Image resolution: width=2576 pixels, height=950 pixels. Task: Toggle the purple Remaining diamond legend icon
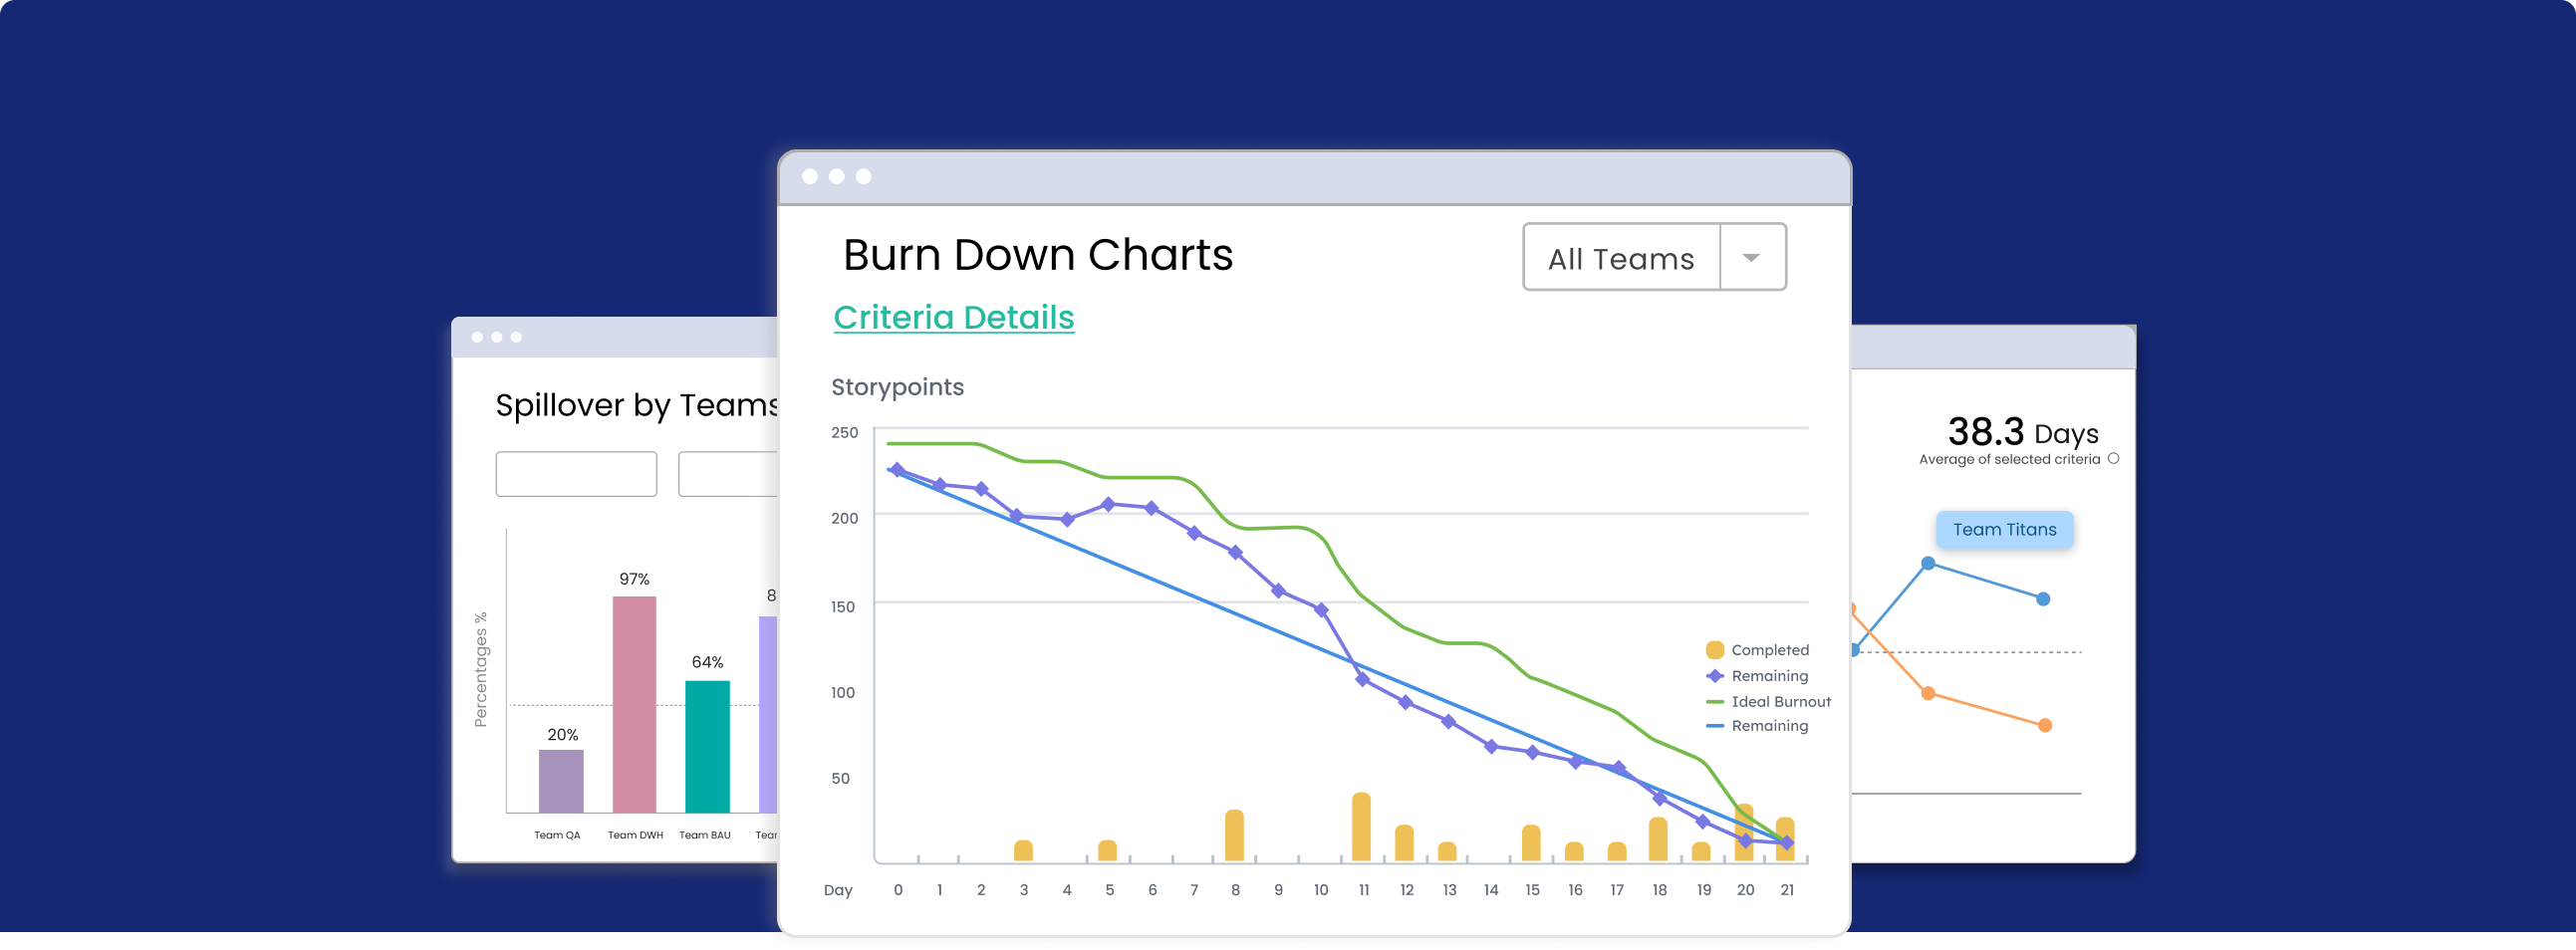(1715, 676)
